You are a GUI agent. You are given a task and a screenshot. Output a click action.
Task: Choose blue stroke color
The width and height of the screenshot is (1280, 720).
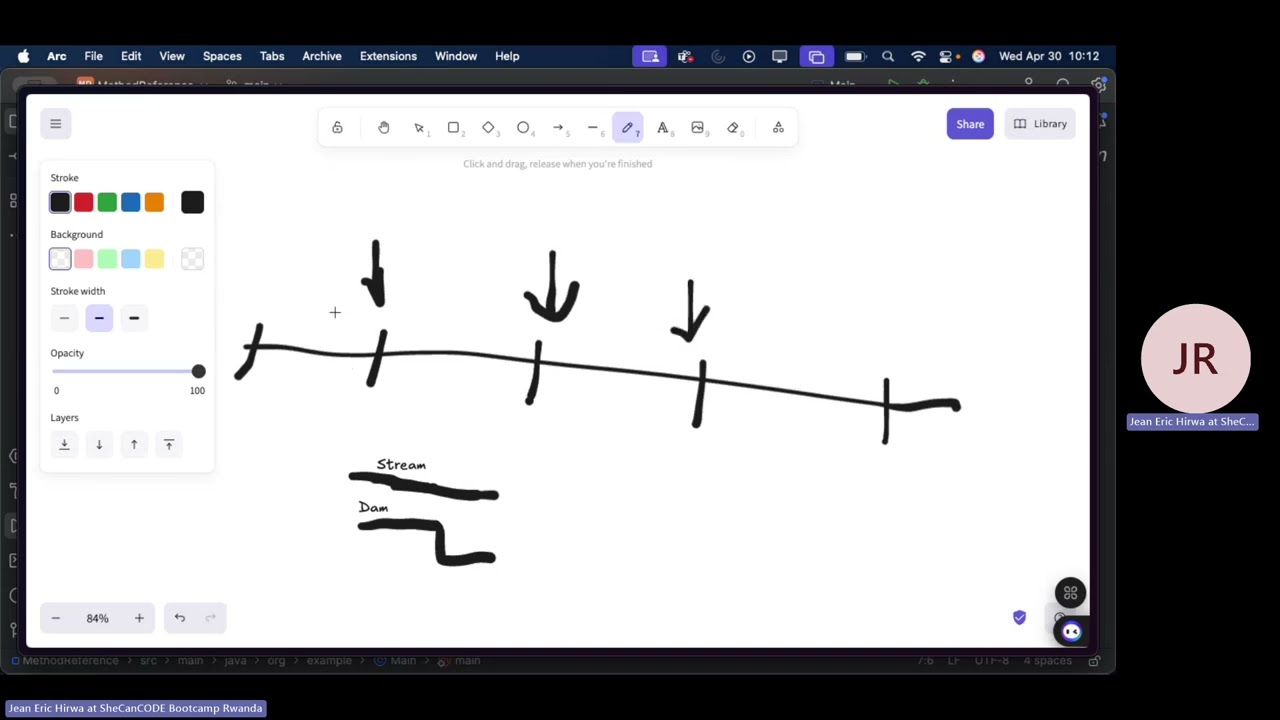pos(131,203)
